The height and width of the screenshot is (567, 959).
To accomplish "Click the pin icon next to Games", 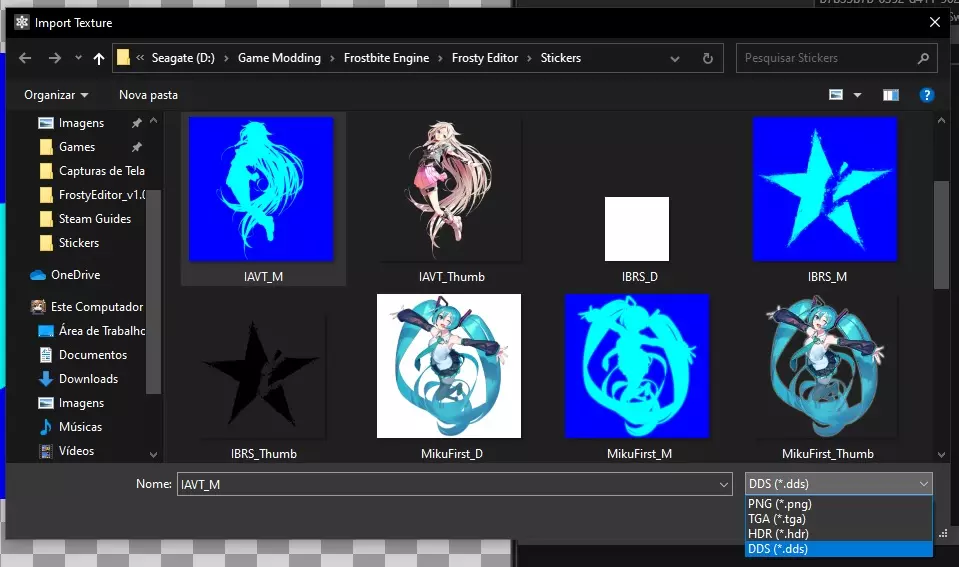I will click(136, 147).
